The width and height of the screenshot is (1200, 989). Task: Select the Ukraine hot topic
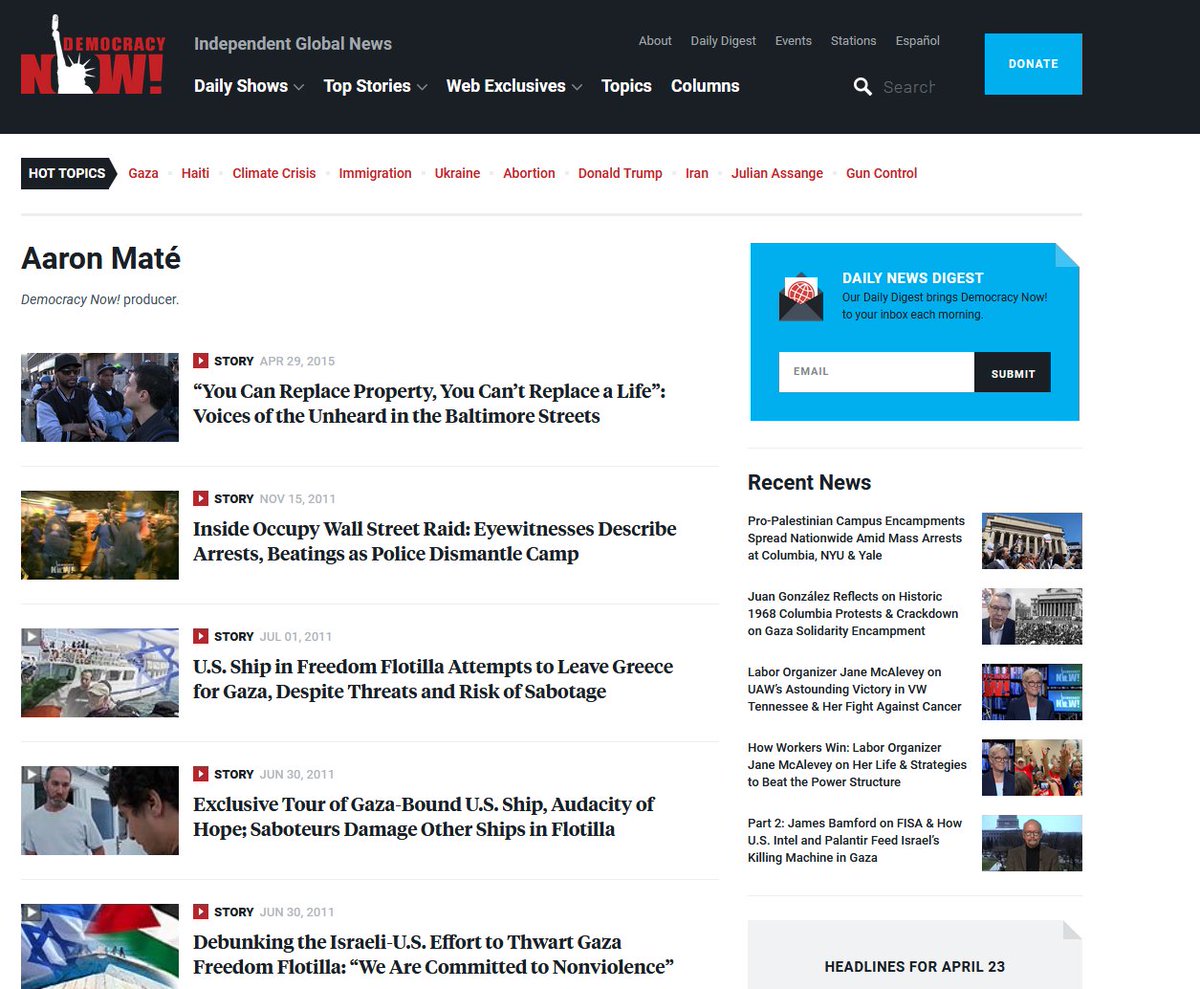coord(457,173)
